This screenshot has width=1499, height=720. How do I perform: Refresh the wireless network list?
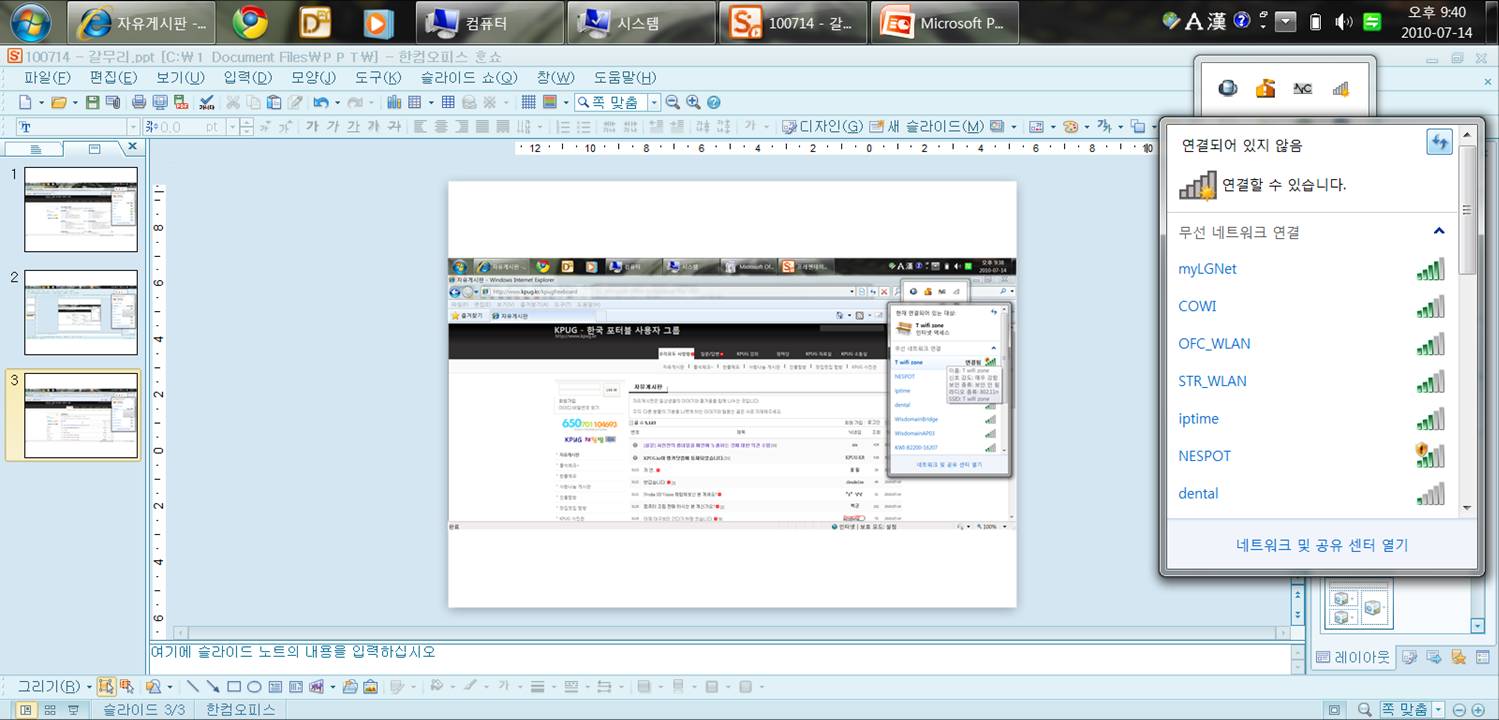(x=1439, y=143)
